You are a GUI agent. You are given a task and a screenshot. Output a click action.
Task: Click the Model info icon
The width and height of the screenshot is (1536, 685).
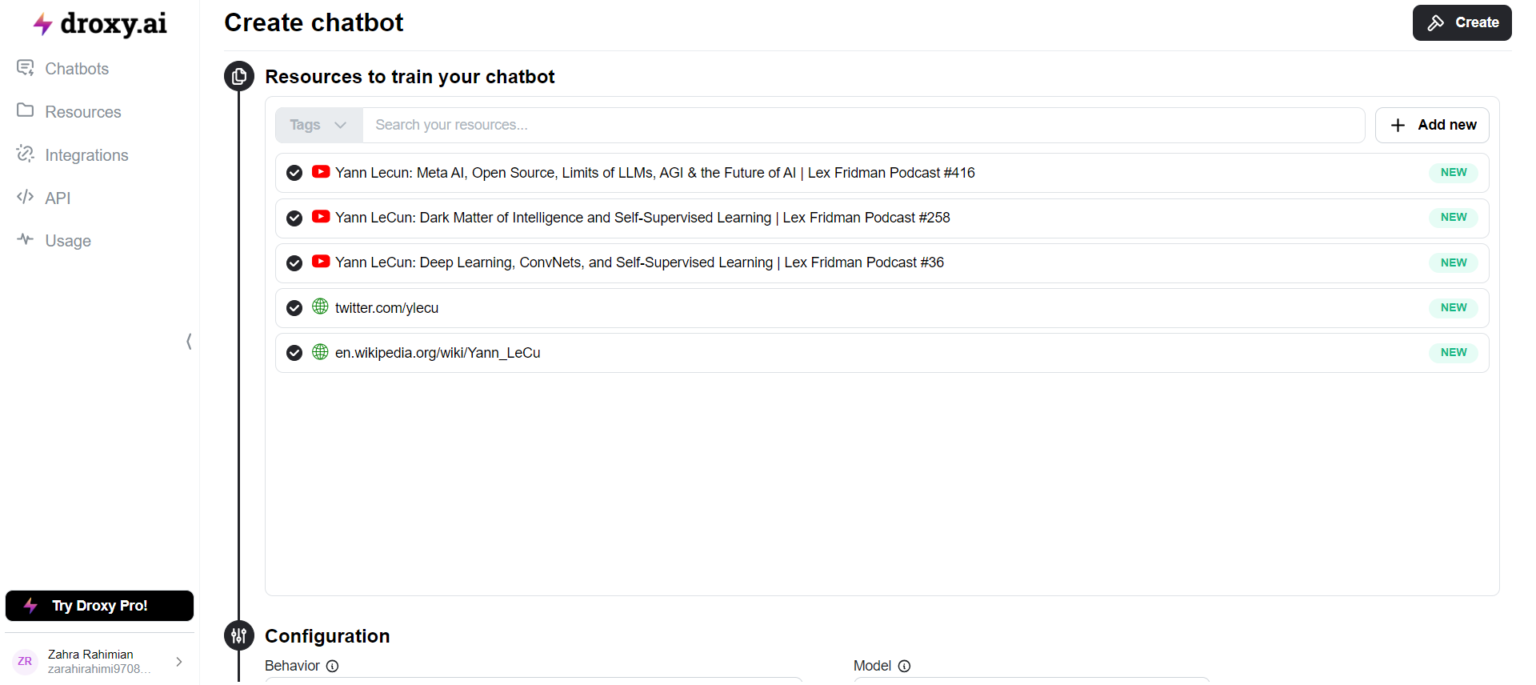click(x=904, y=666)
